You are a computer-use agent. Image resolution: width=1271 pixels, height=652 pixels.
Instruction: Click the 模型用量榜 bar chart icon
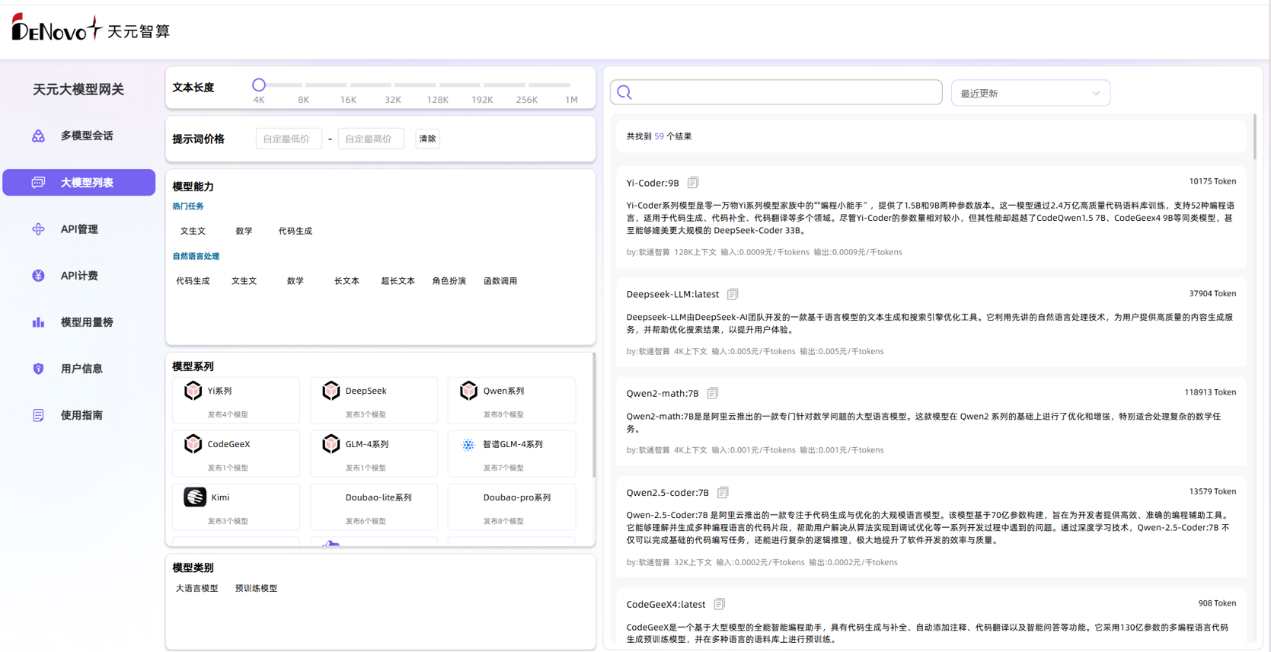click(39, 321)
